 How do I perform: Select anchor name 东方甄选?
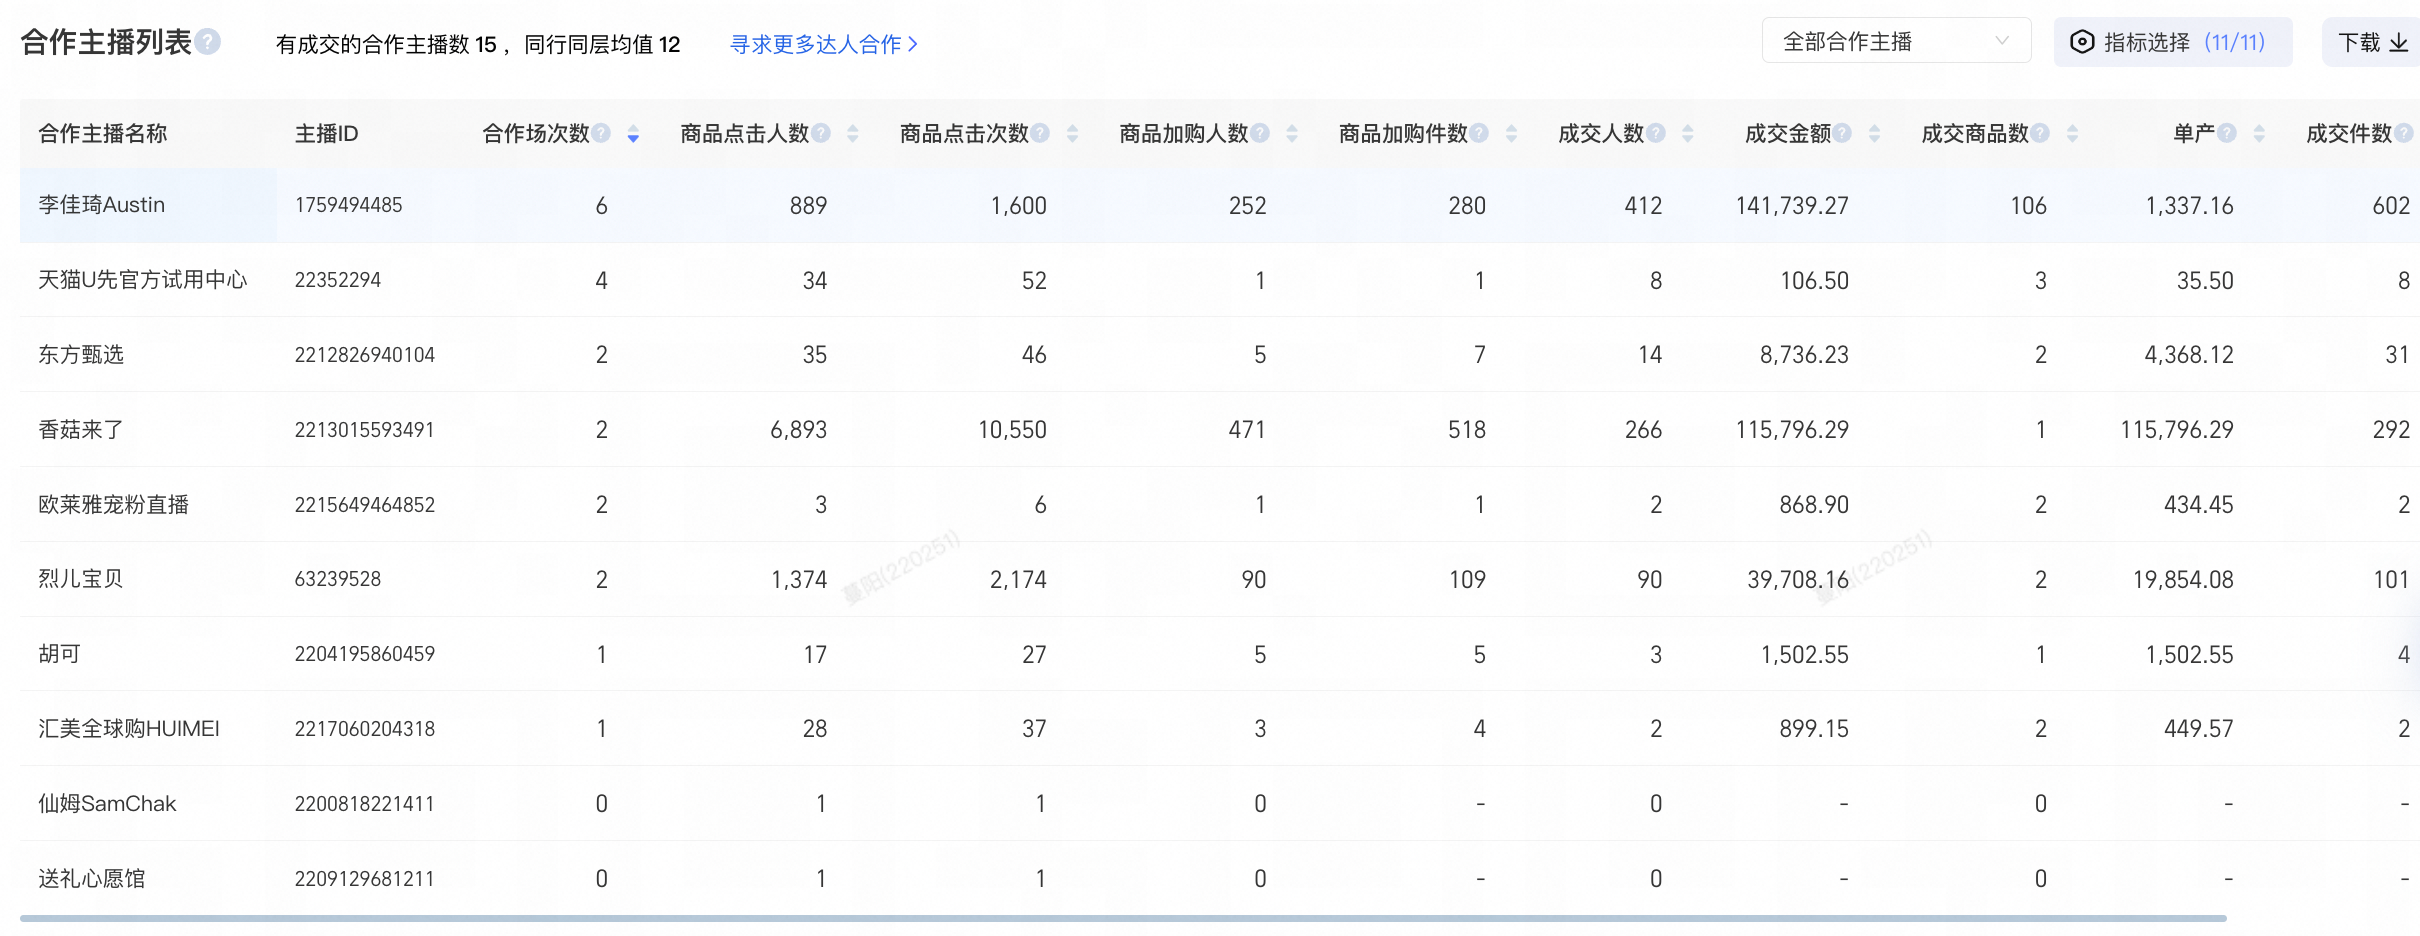(x=81, y=355)
